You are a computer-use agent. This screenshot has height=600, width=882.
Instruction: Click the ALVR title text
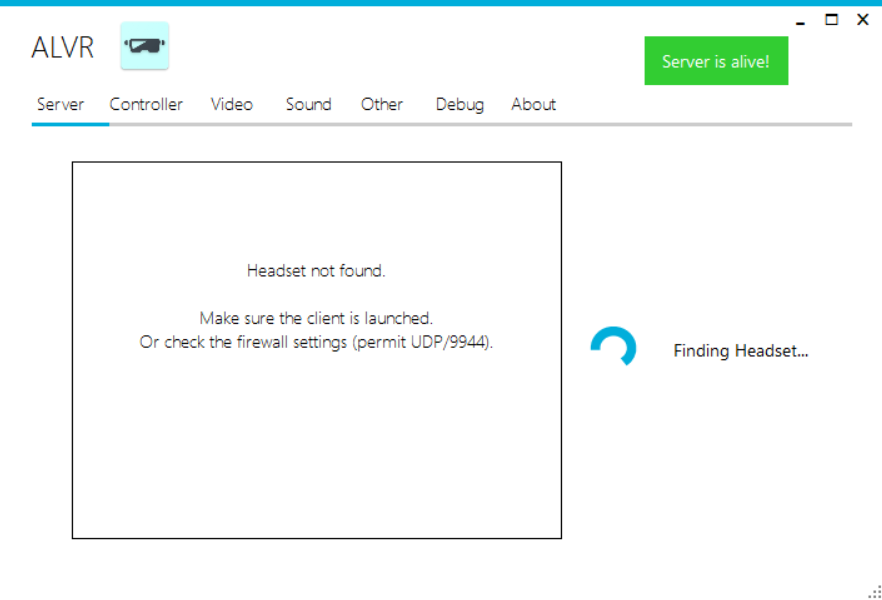62,47
